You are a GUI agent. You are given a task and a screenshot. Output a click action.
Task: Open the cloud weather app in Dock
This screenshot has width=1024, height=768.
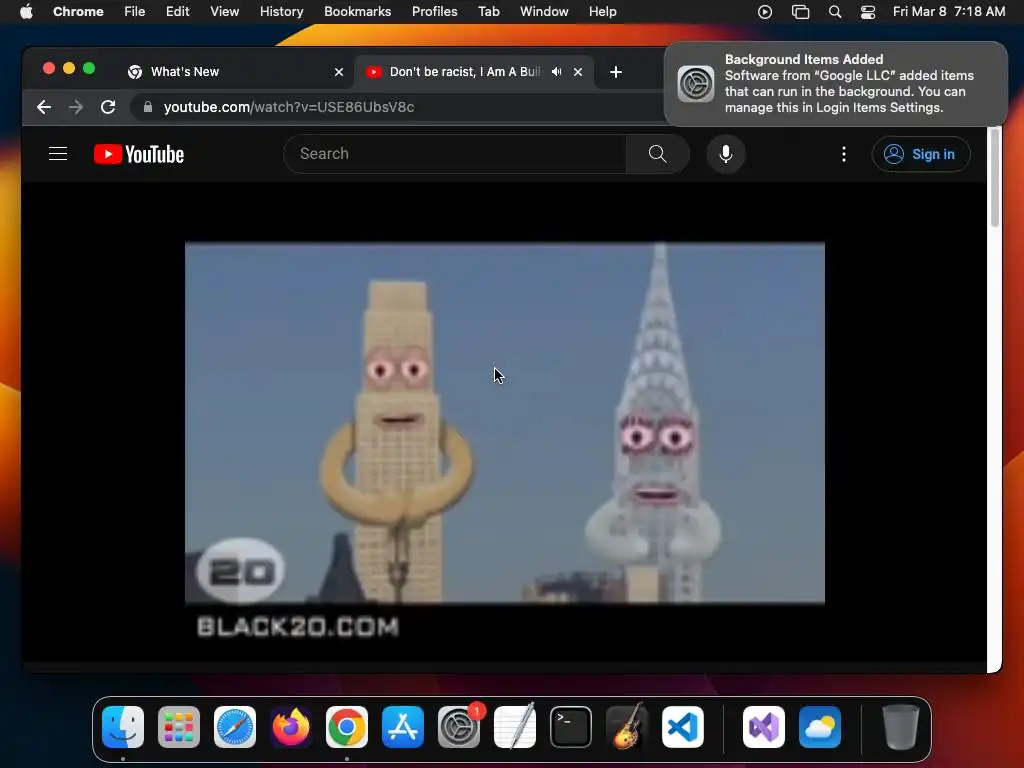coord(820,727)
